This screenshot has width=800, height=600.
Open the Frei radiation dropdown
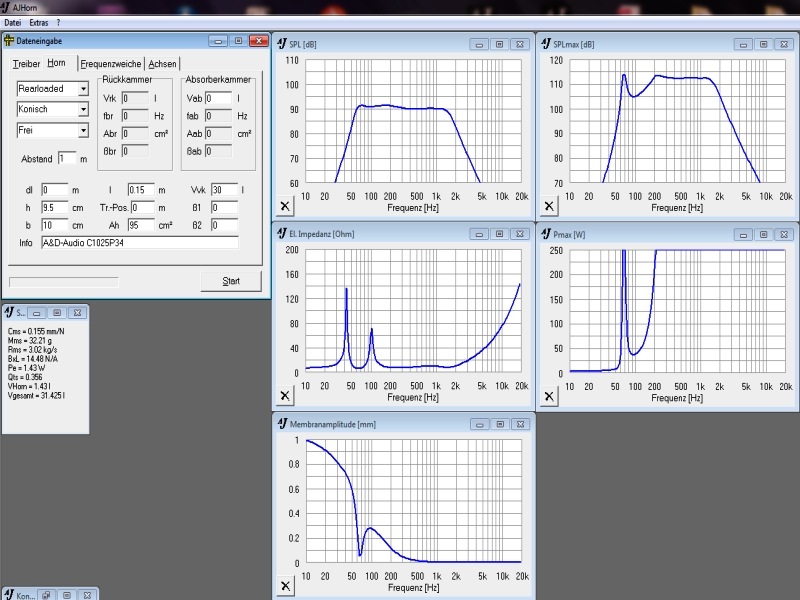coord(83,130)
